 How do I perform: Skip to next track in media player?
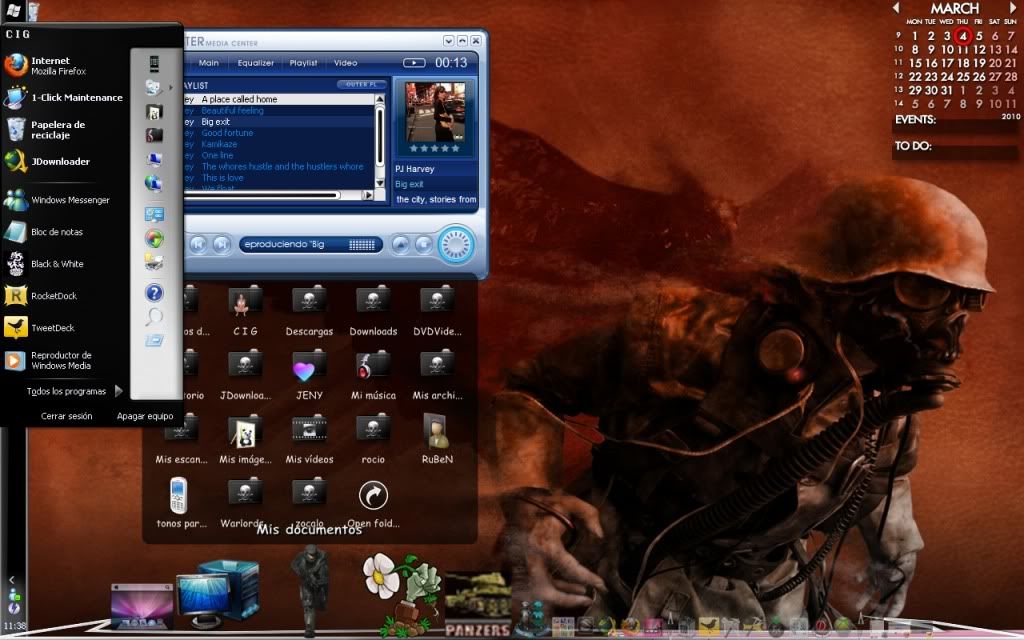point(222,244)
